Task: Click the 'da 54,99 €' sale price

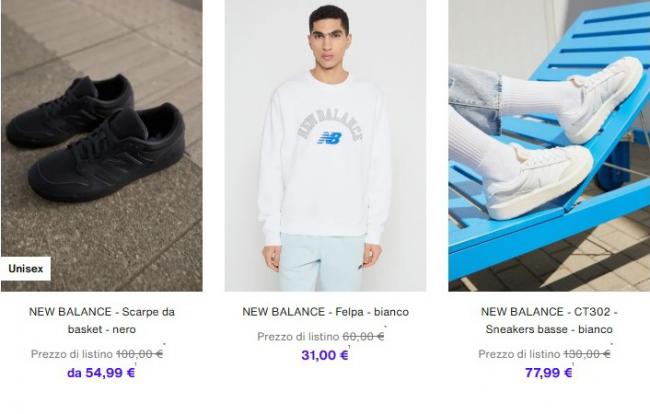Action: tap(101, 373)
